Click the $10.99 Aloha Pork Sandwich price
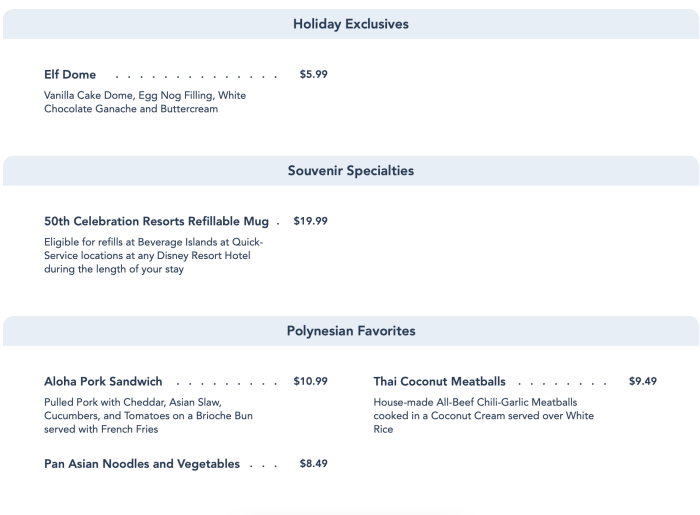The height and width of the screenshot is (515, 700). click(313, 381)
